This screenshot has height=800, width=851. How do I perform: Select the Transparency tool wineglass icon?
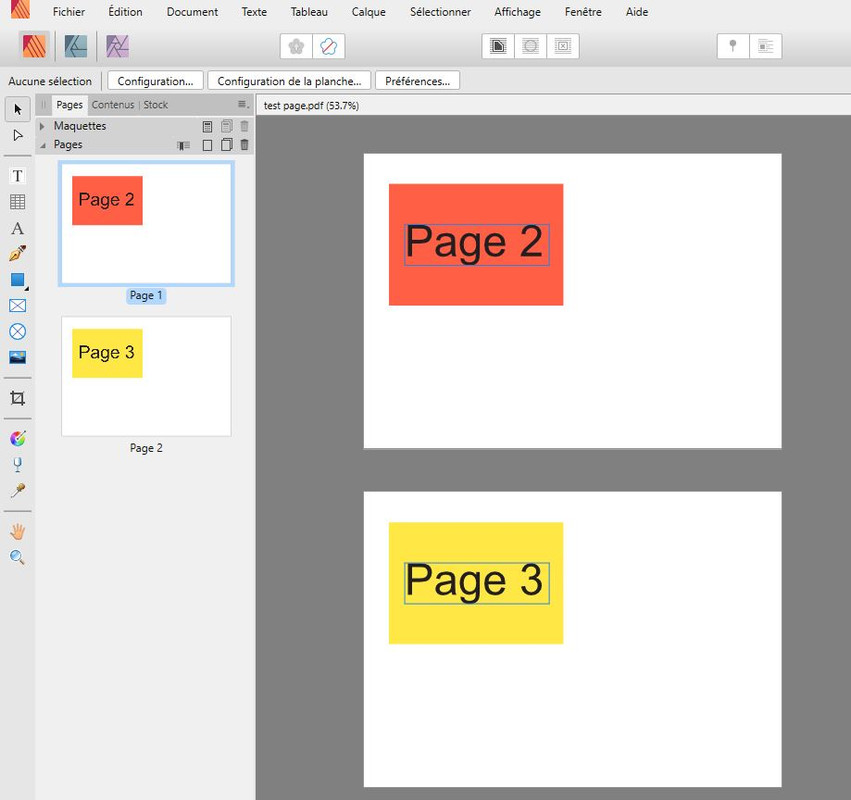tap(17, 465)
